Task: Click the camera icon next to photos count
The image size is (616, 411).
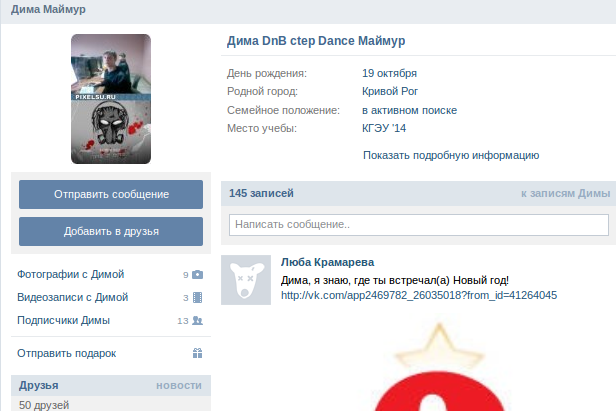Action: (198, 274)
